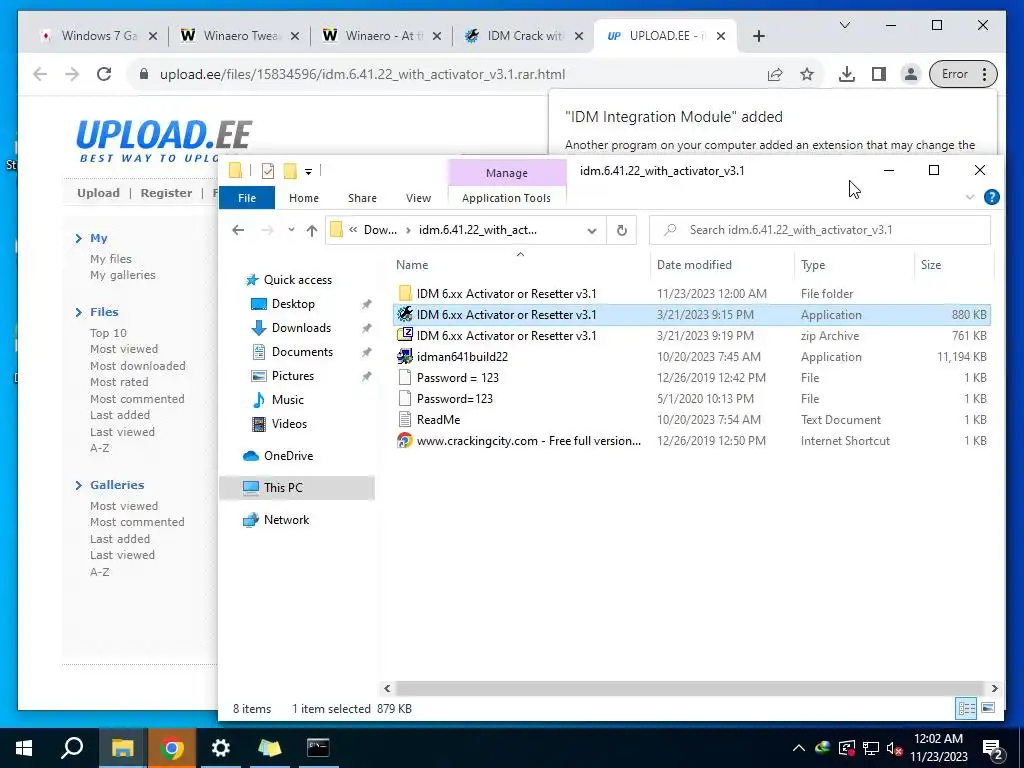Viewport: 1024px width, 768px height.
Task: Click the New folder quick access icon
Action: click(x=290, y=171)
